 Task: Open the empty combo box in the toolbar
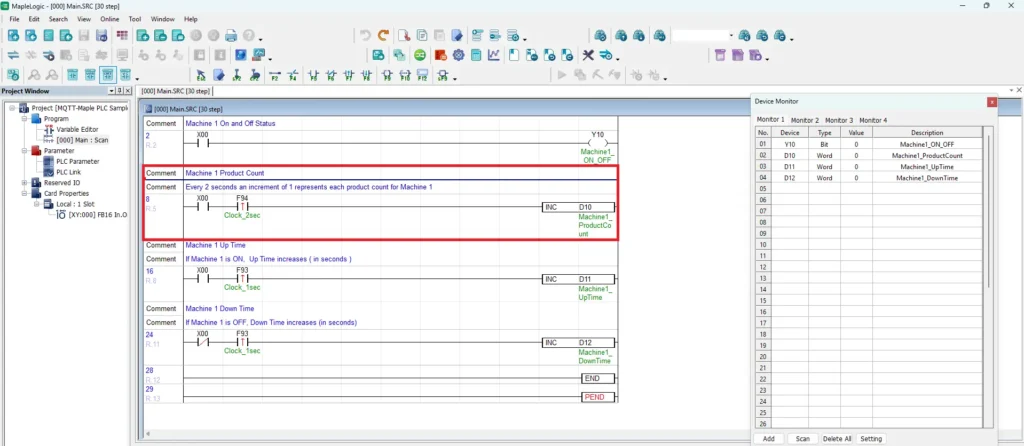point(704,36)
